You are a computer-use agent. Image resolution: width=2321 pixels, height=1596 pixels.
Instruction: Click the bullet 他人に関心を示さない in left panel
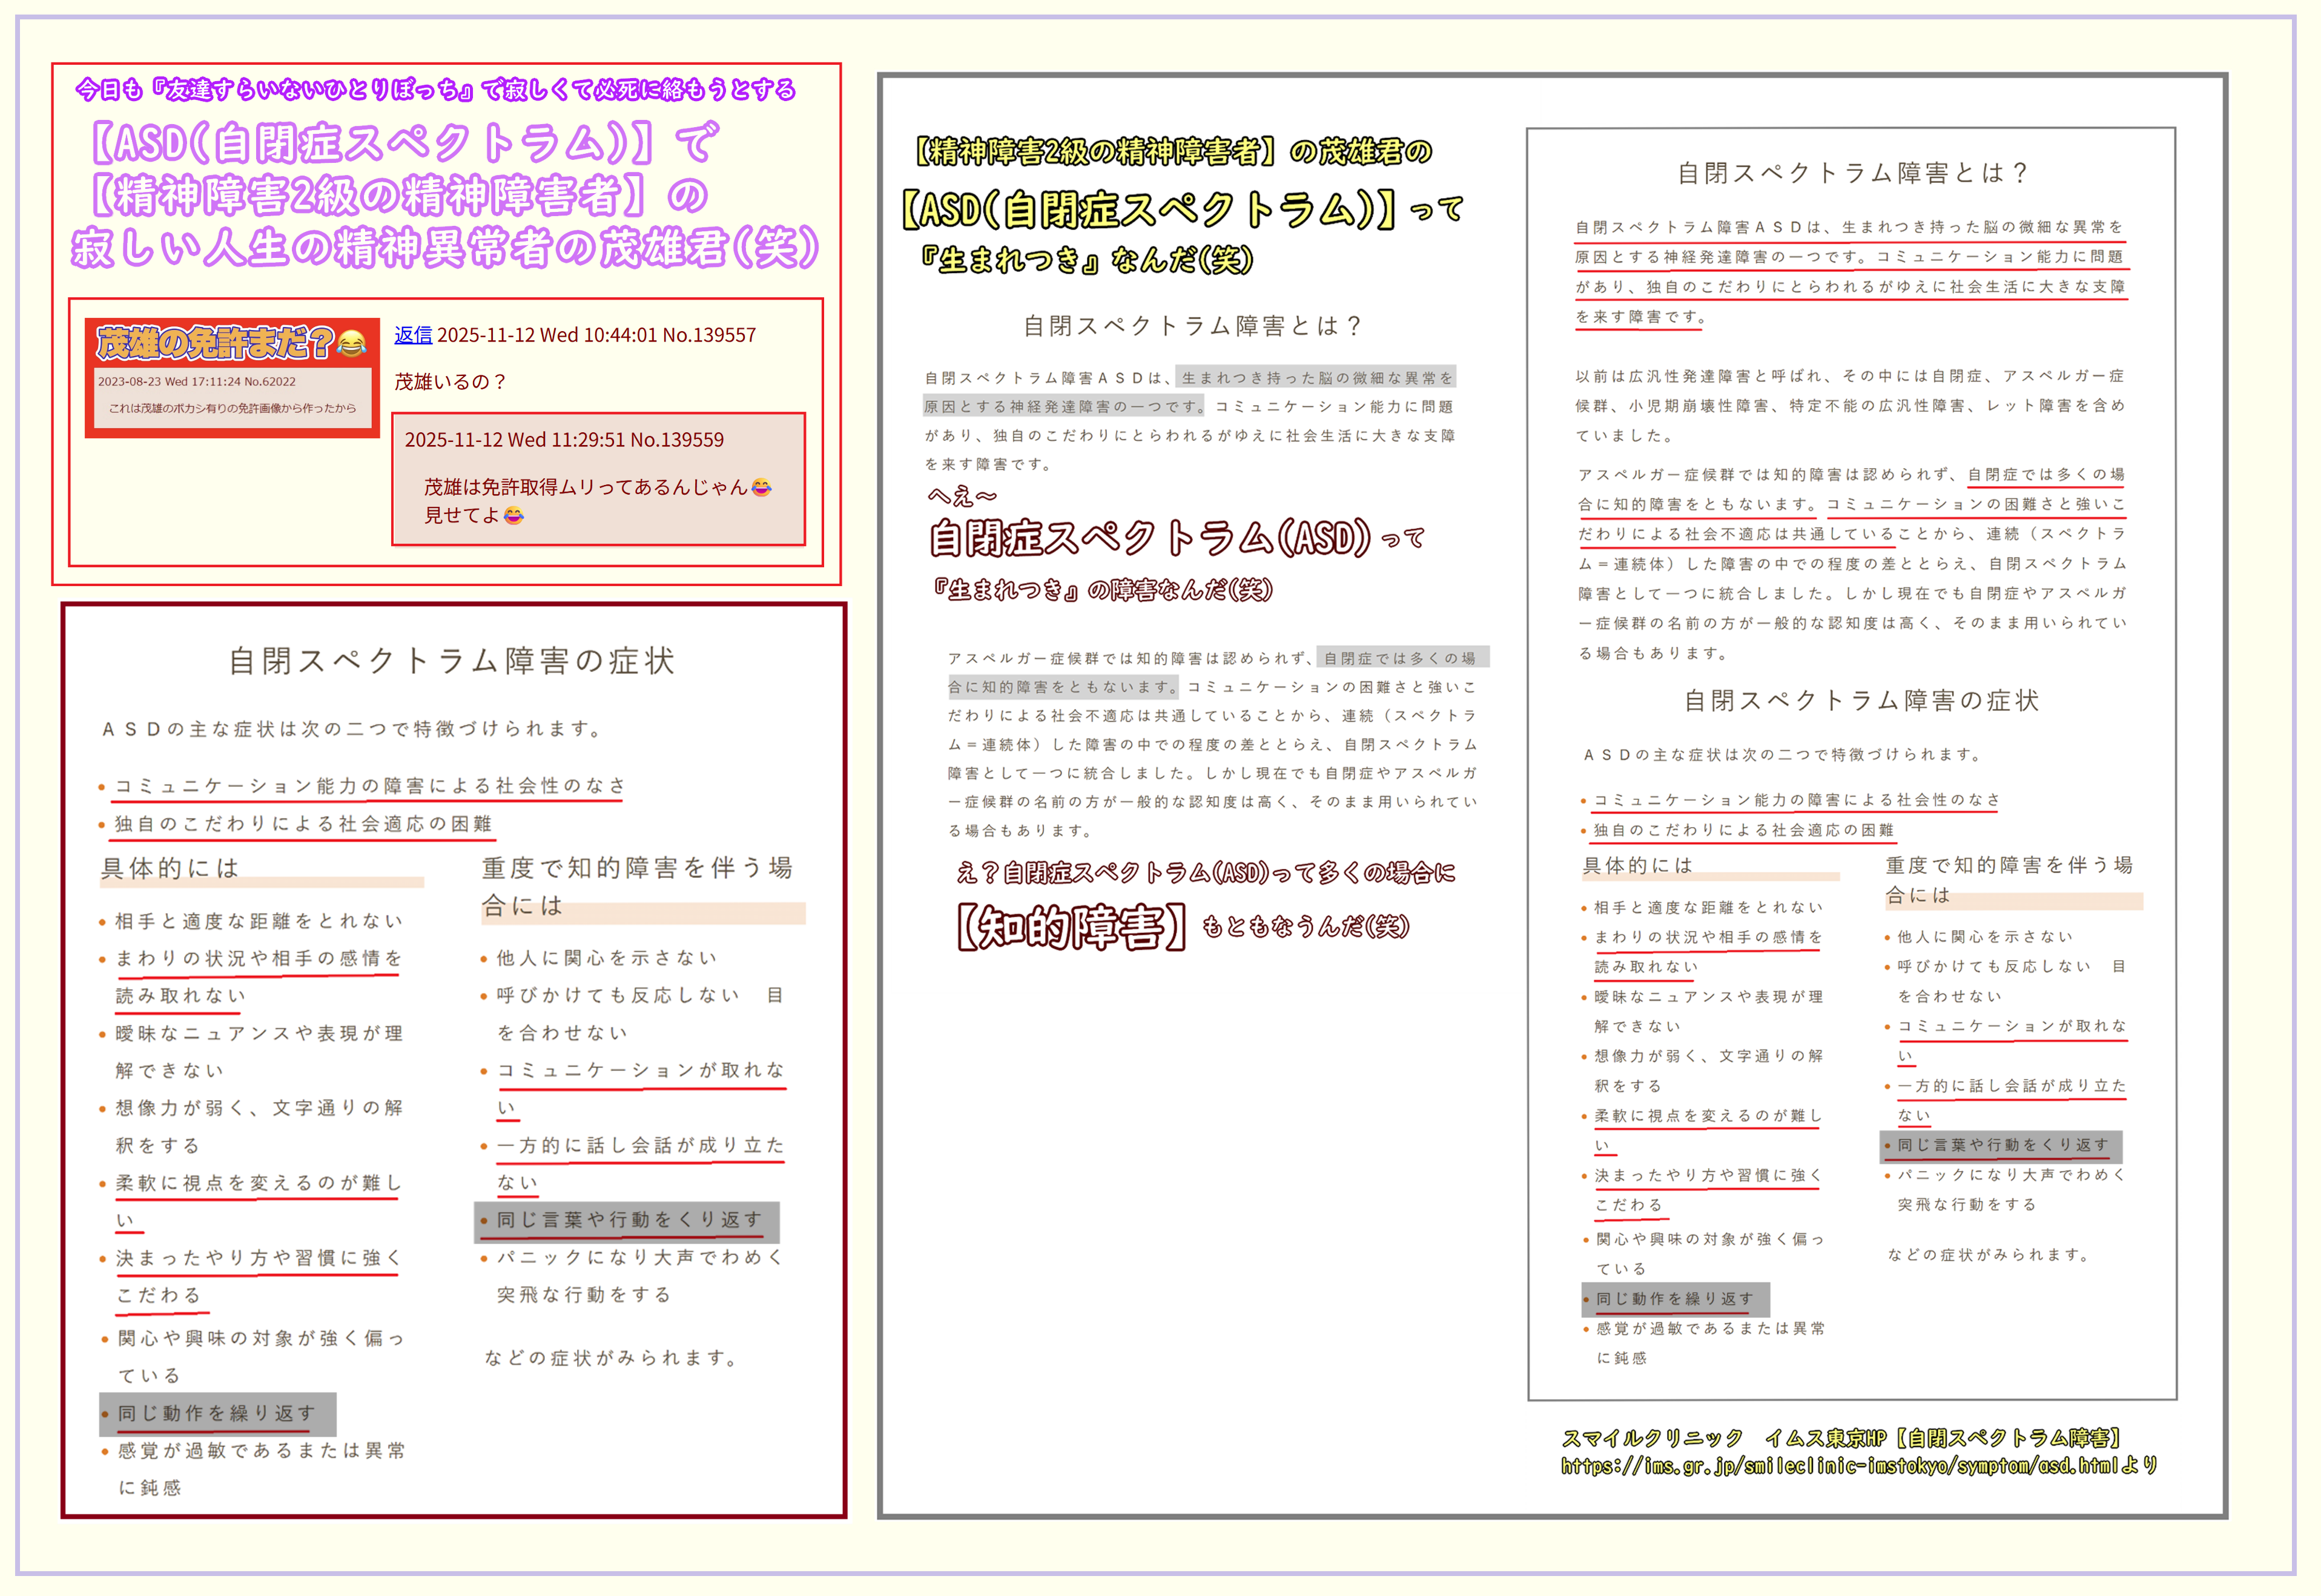(x=607, y=958)
